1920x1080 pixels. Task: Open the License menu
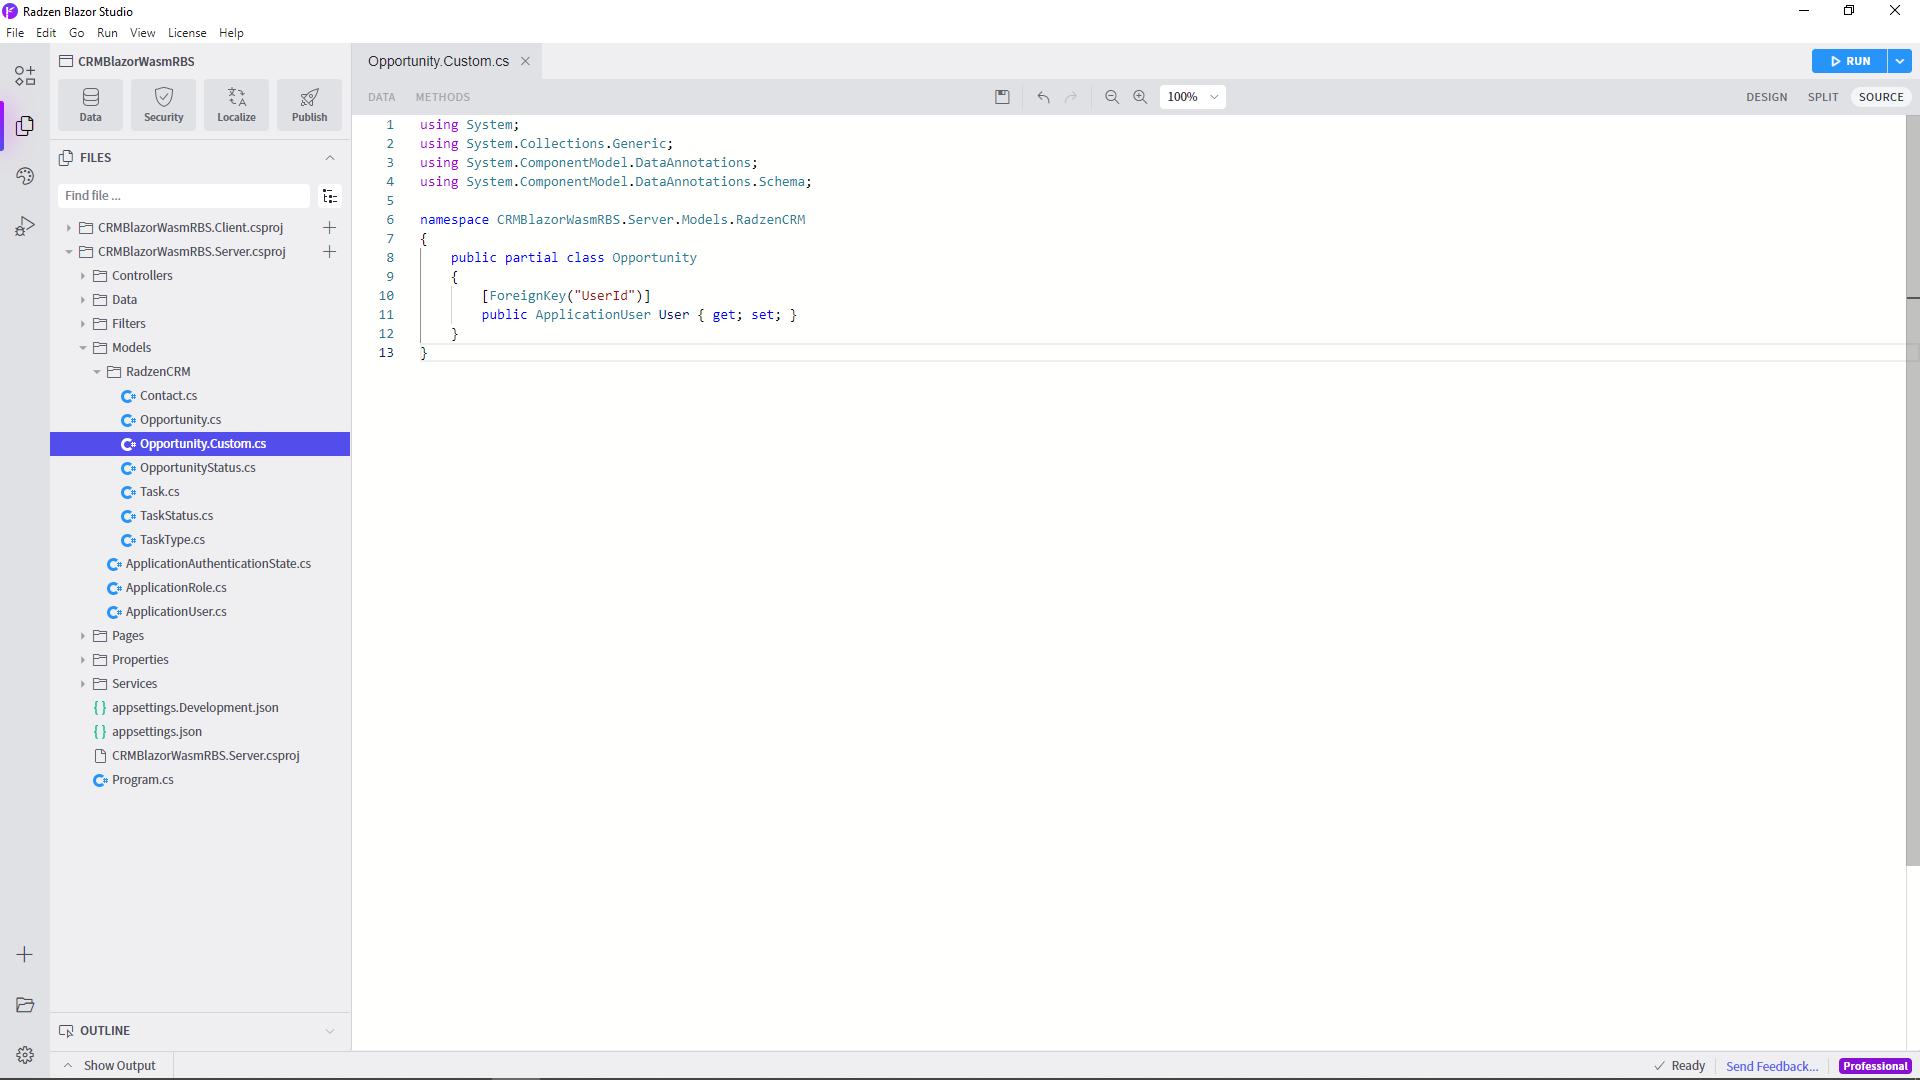tap(187, 33)
